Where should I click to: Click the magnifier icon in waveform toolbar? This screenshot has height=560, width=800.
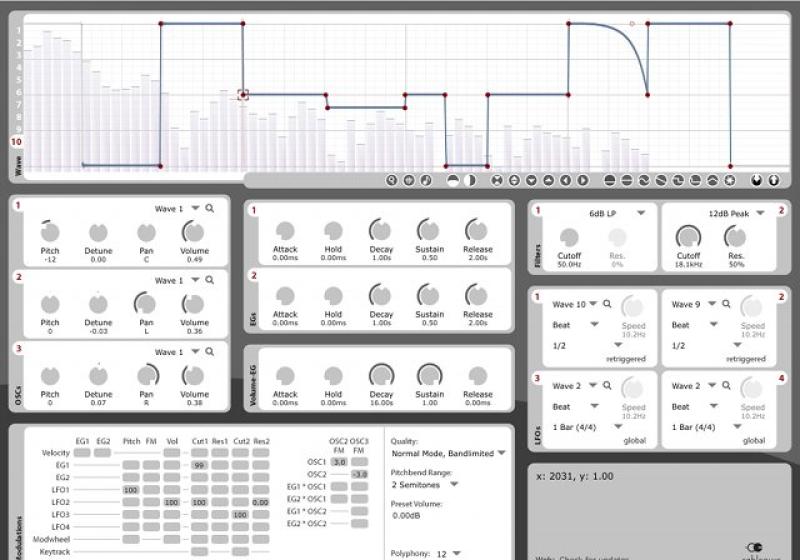pos(391,180)
